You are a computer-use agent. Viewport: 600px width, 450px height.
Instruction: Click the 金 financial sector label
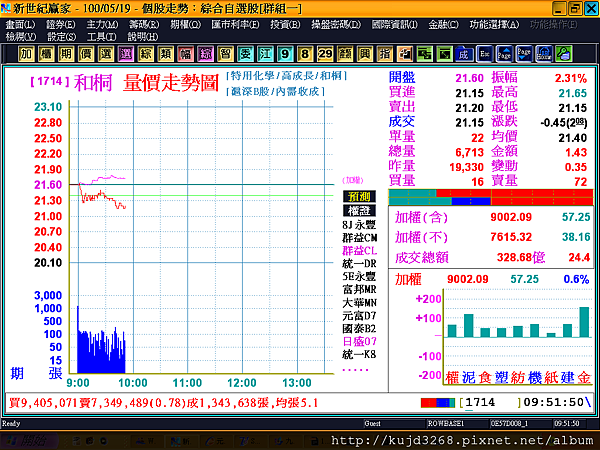click(x=584, y=378)
